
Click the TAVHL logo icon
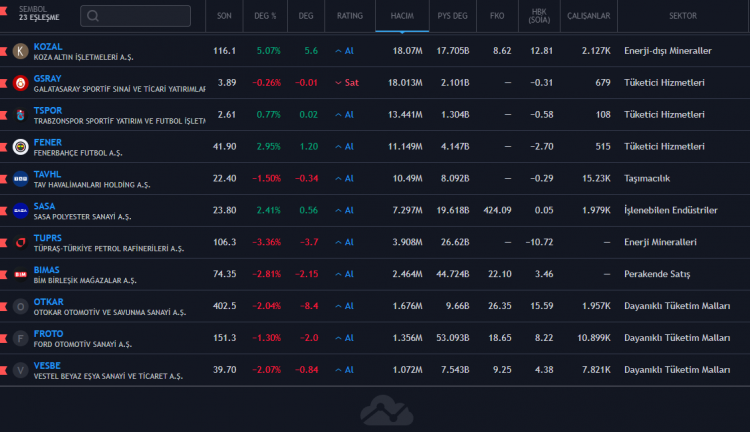point(20,178)
